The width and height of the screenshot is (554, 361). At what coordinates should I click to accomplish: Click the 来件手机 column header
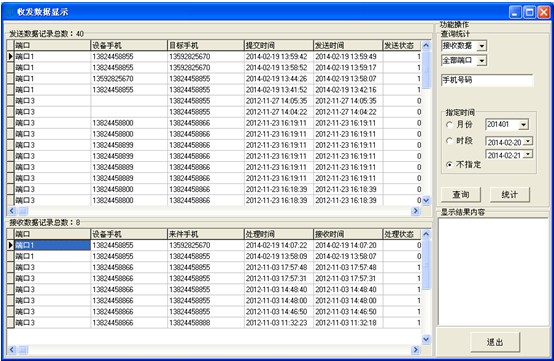pos(206,234)
